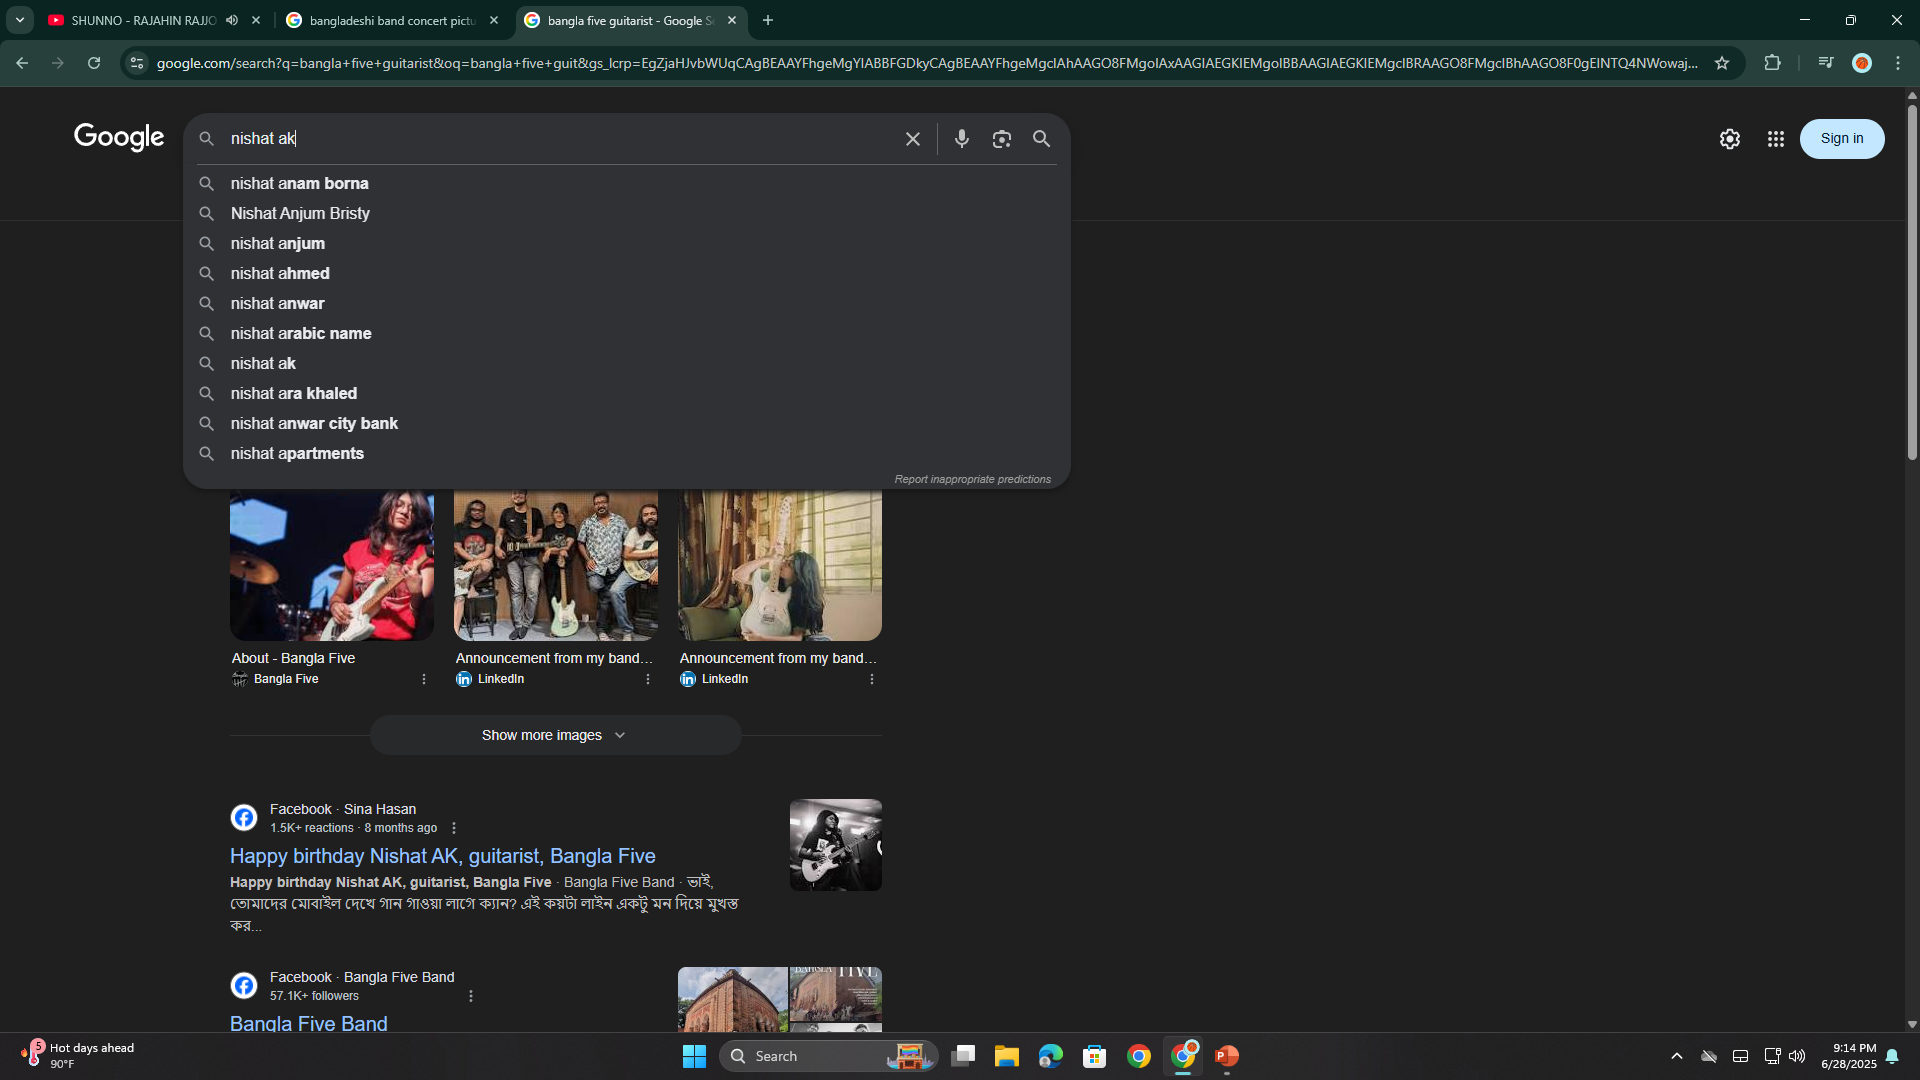Open tab search dropdown arrow
The height and width of the screenshot is (1080, 1920).
20,20
